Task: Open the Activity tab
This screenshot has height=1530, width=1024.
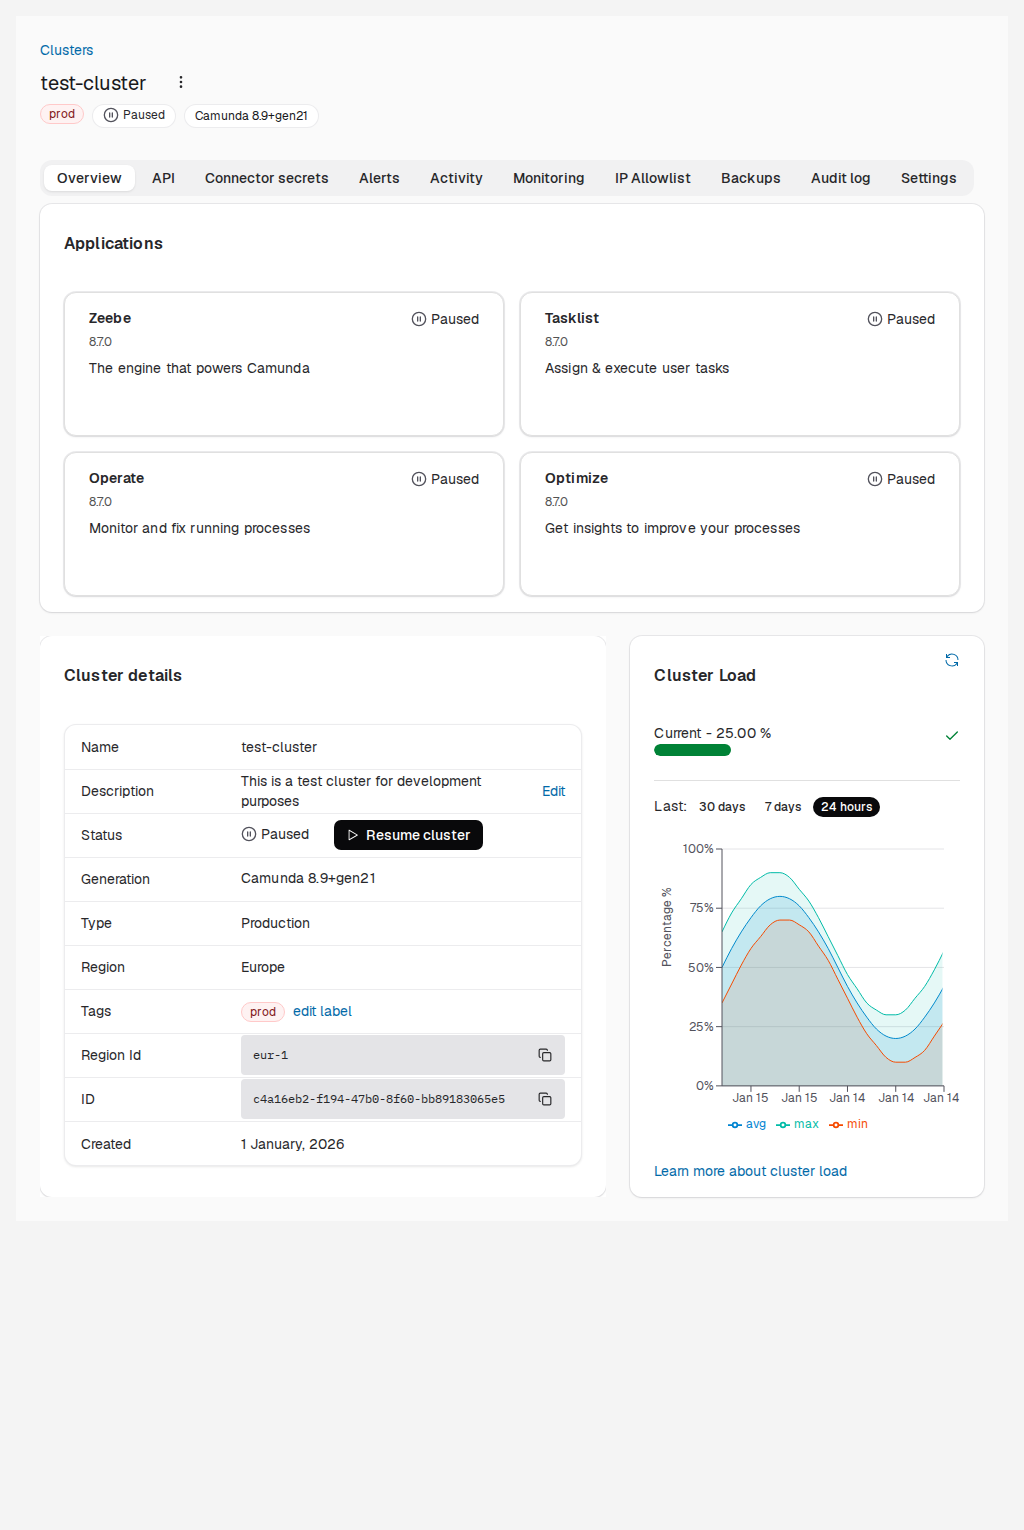Action: (456, 178)
